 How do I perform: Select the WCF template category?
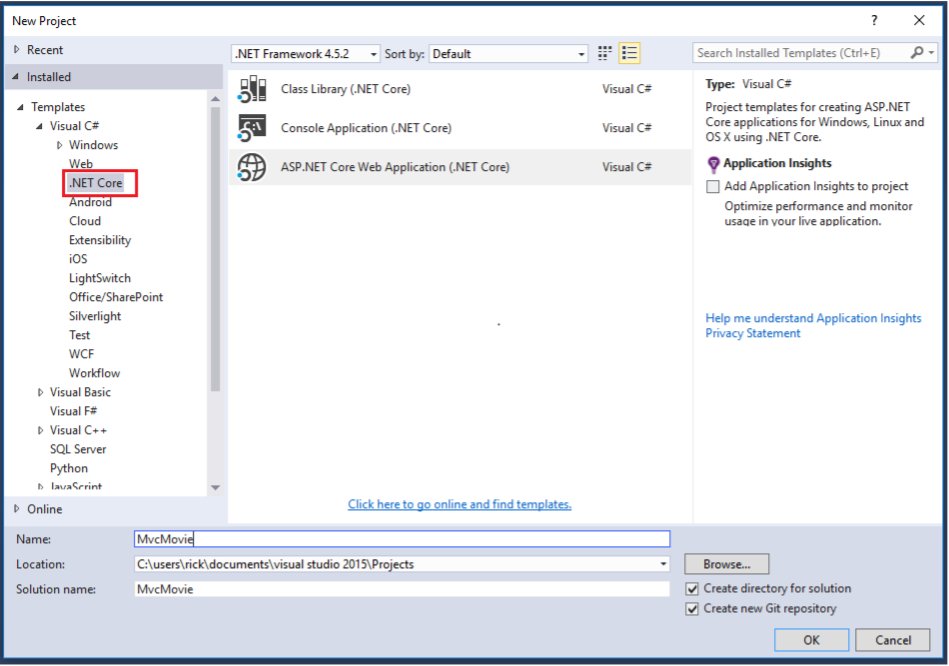coord(82,354)
